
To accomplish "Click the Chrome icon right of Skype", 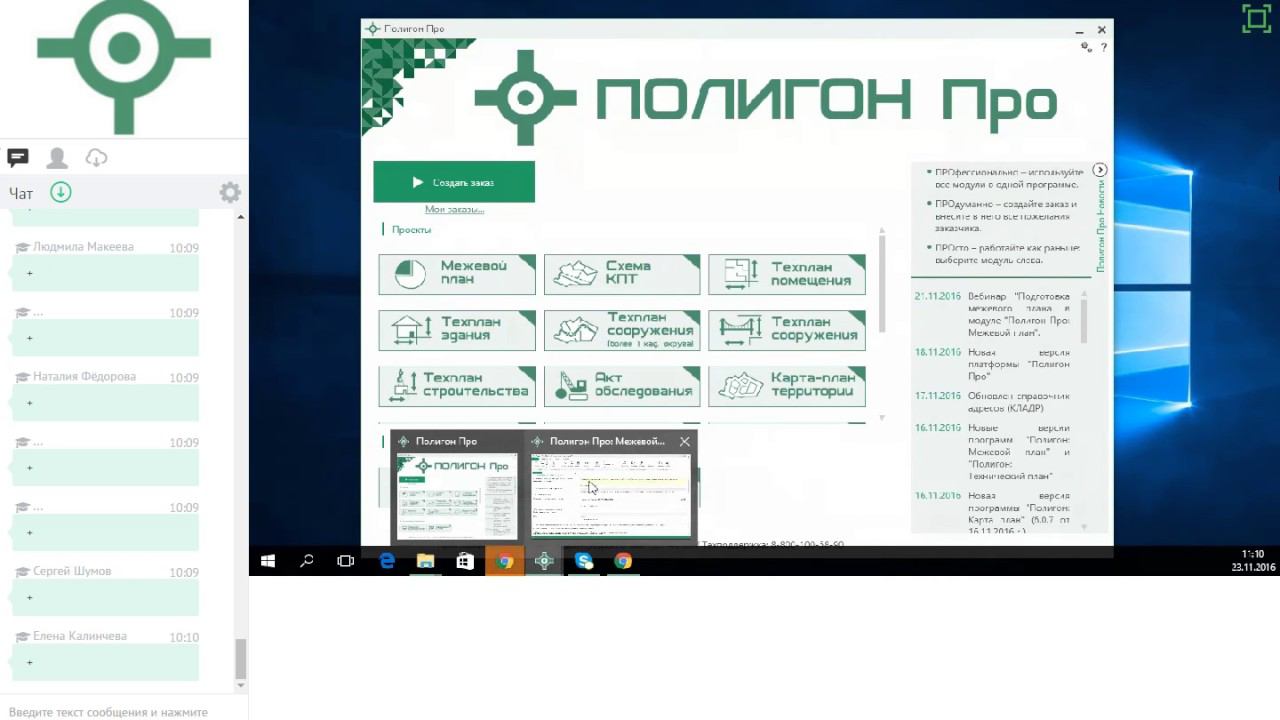I will pyautogui.click(x=623, y=561).
